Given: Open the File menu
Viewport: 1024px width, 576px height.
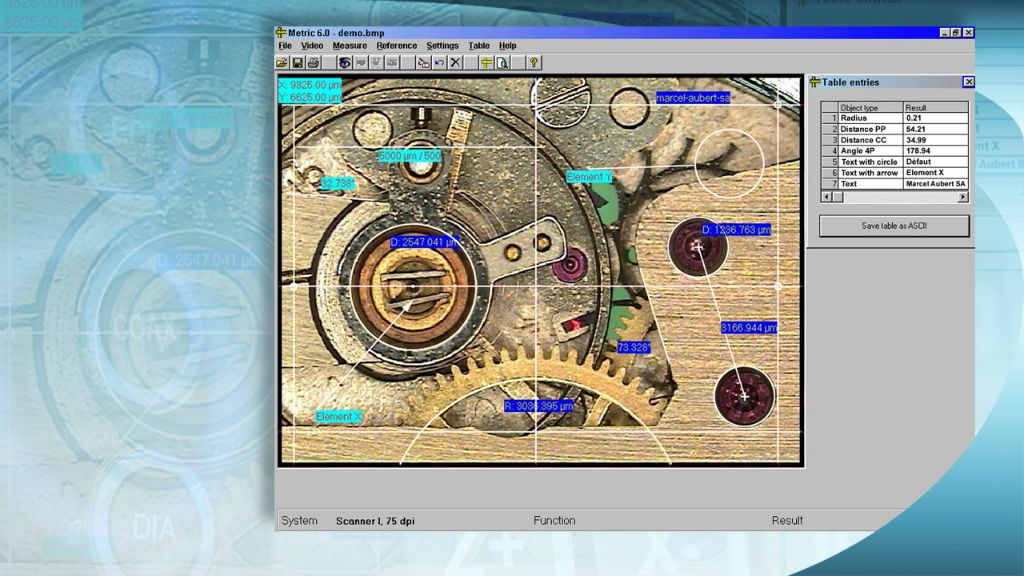Looking at the screenshot, I should (x=285, y=46).
